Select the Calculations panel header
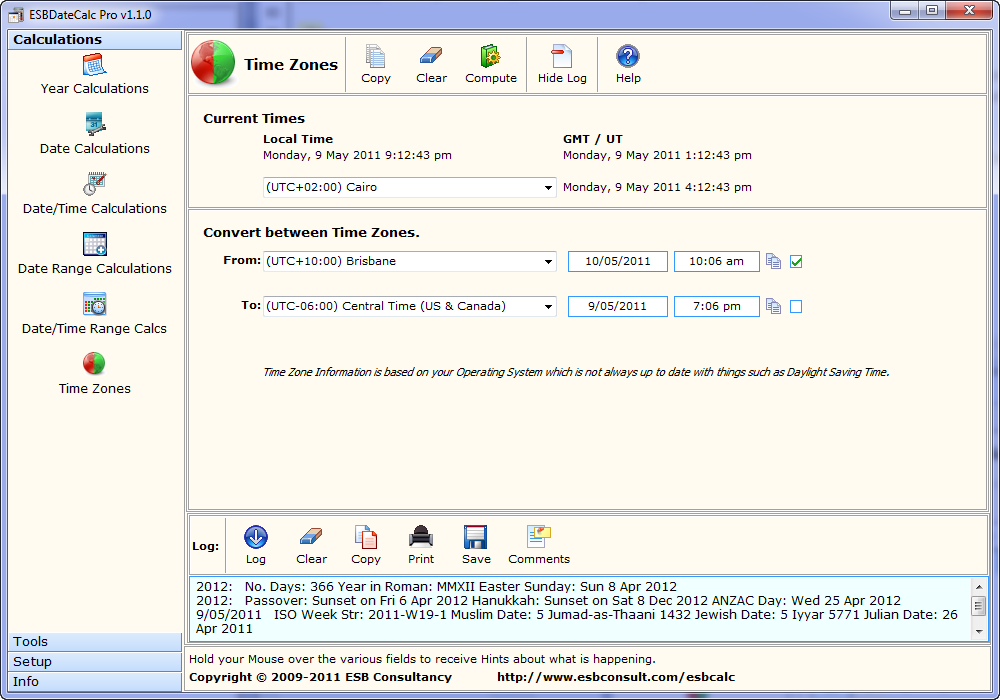The width and height of the screenshot is (1000, 700). tap(94, 40)
